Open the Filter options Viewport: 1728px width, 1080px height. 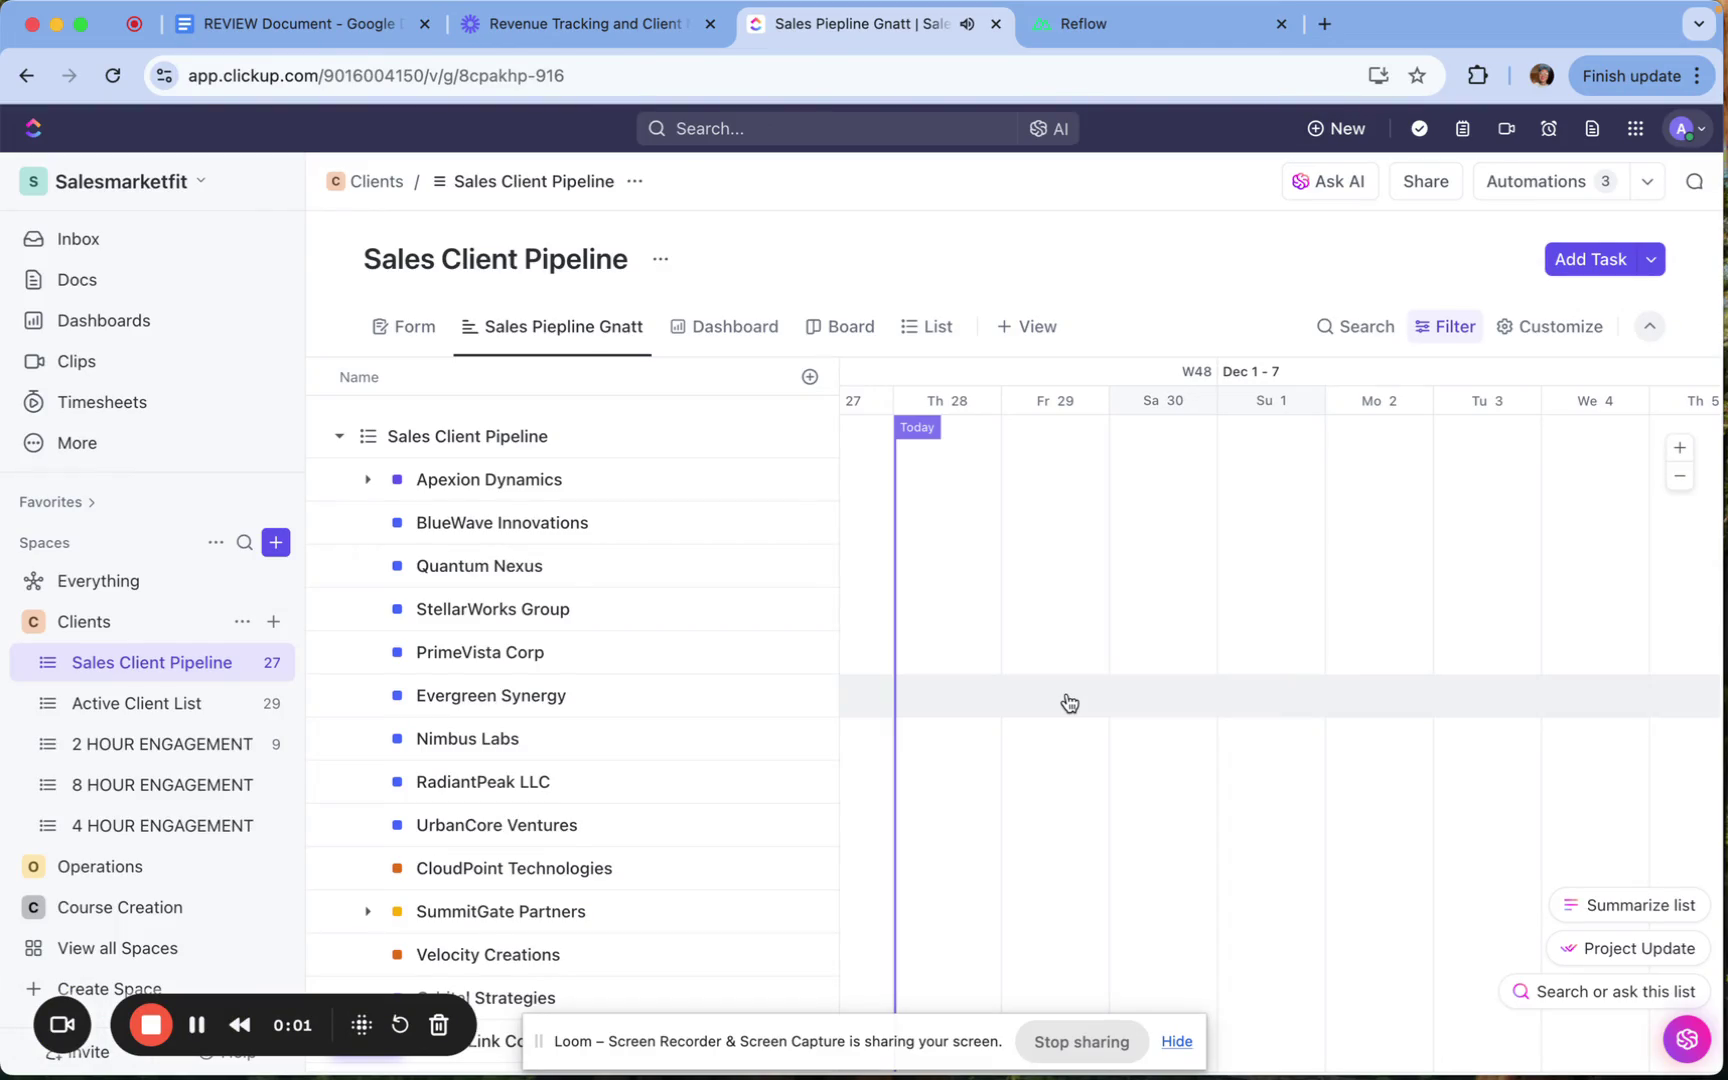pyautogui.click(x=1444, y=327)
